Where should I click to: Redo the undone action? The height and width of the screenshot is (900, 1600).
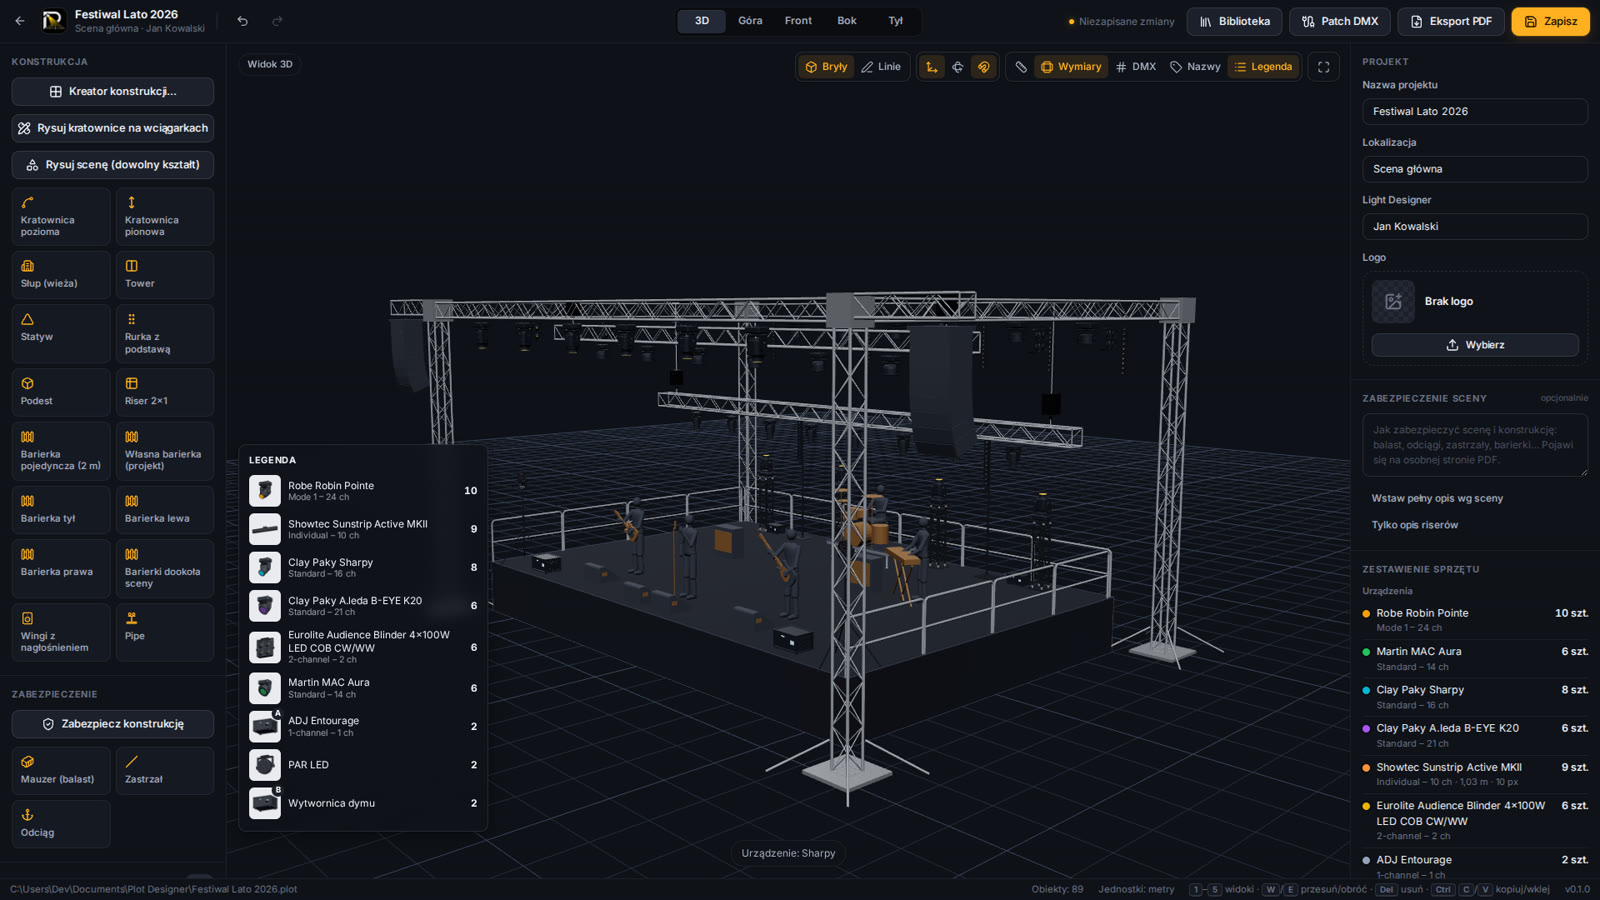point(277,21)
